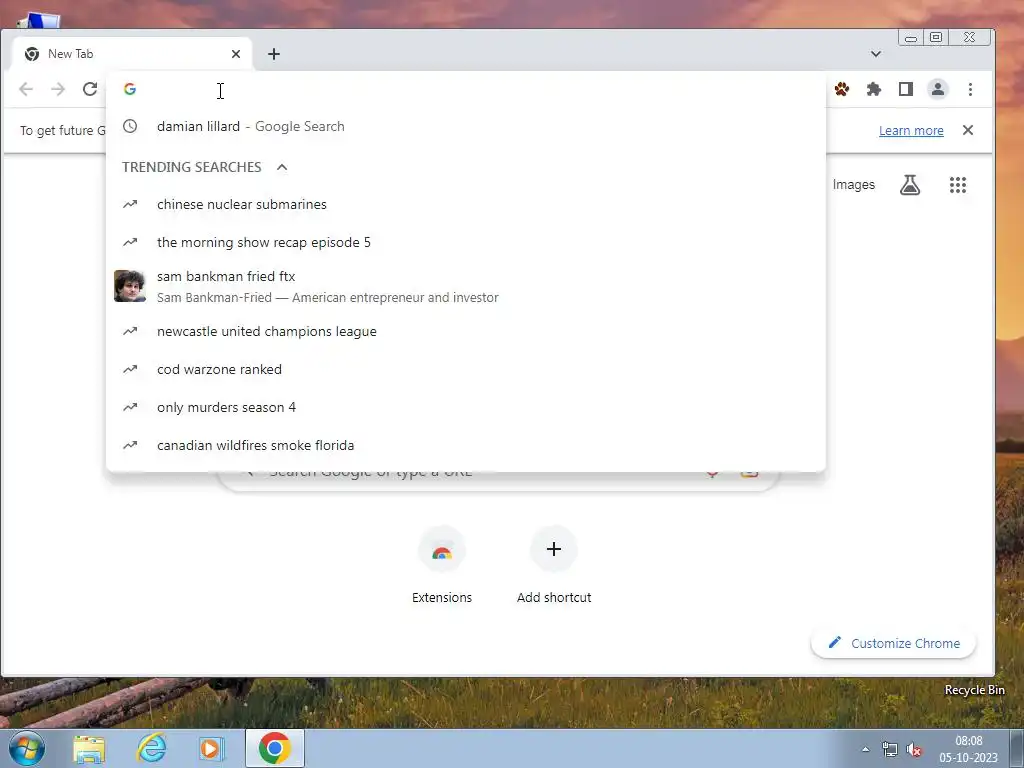Viewport: 1024px width, 768px height.
Task: Click the clock icon beside damian lillard
Action: [131, 126]
